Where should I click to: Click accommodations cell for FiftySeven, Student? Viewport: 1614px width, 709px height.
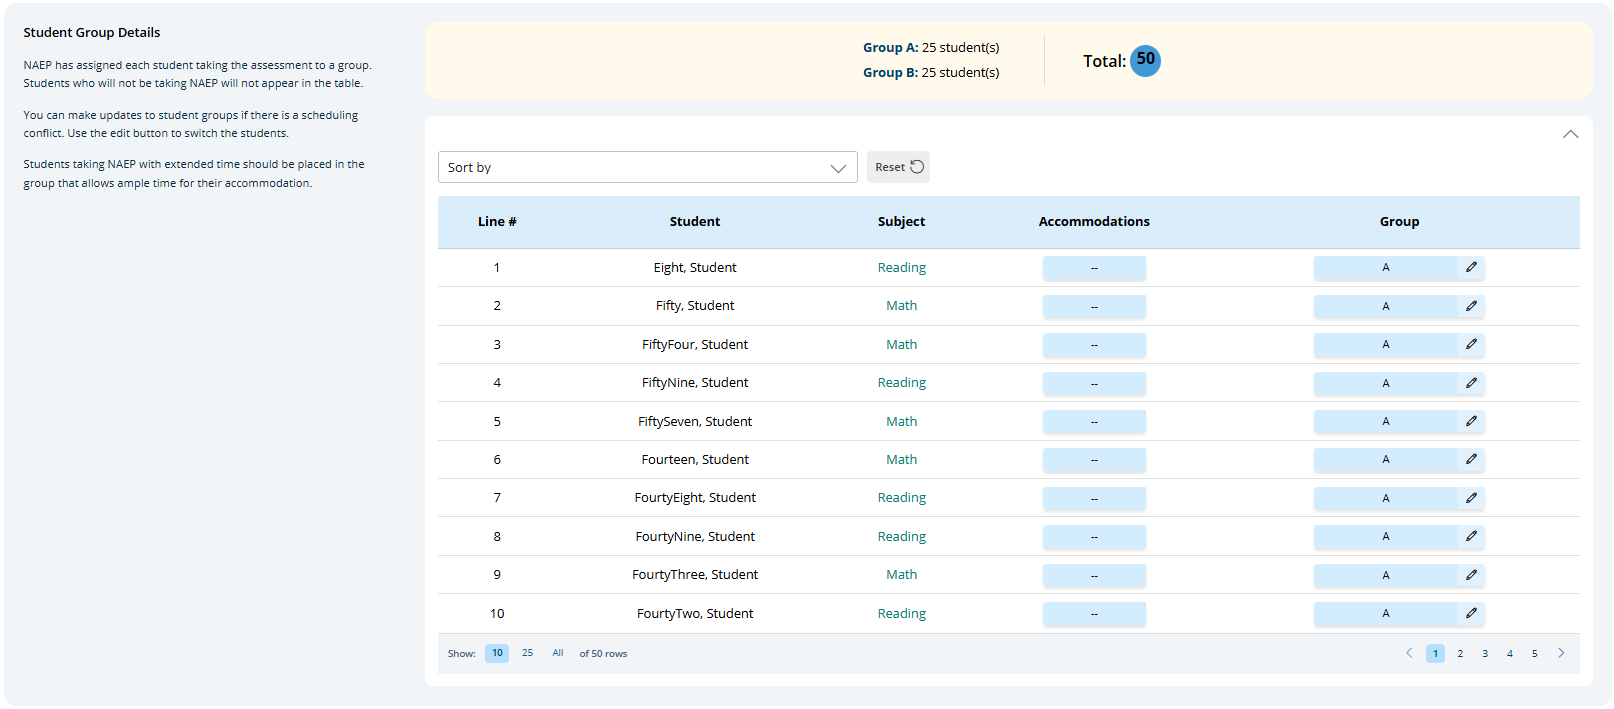pyautogui.click(x=1094, y=422)
